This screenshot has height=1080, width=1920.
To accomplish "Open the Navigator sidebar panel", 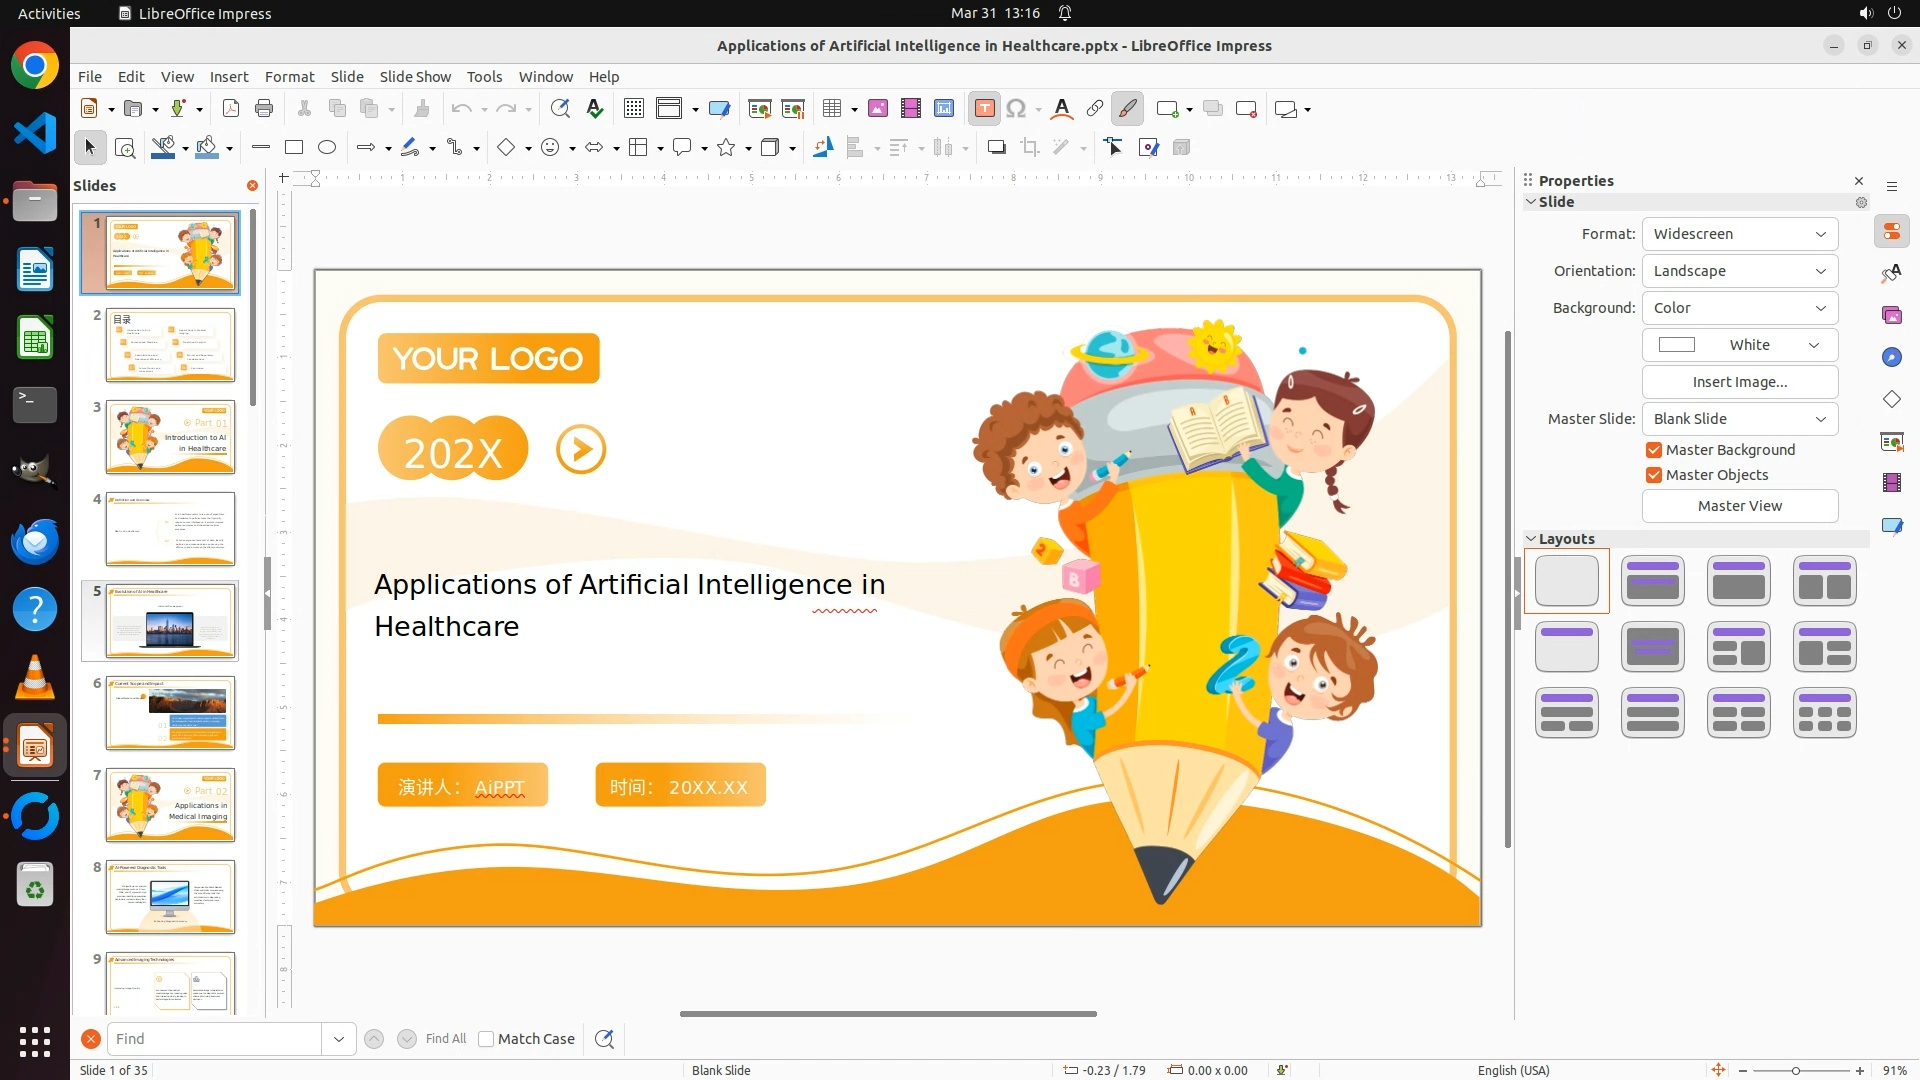I will [1892, 357].
